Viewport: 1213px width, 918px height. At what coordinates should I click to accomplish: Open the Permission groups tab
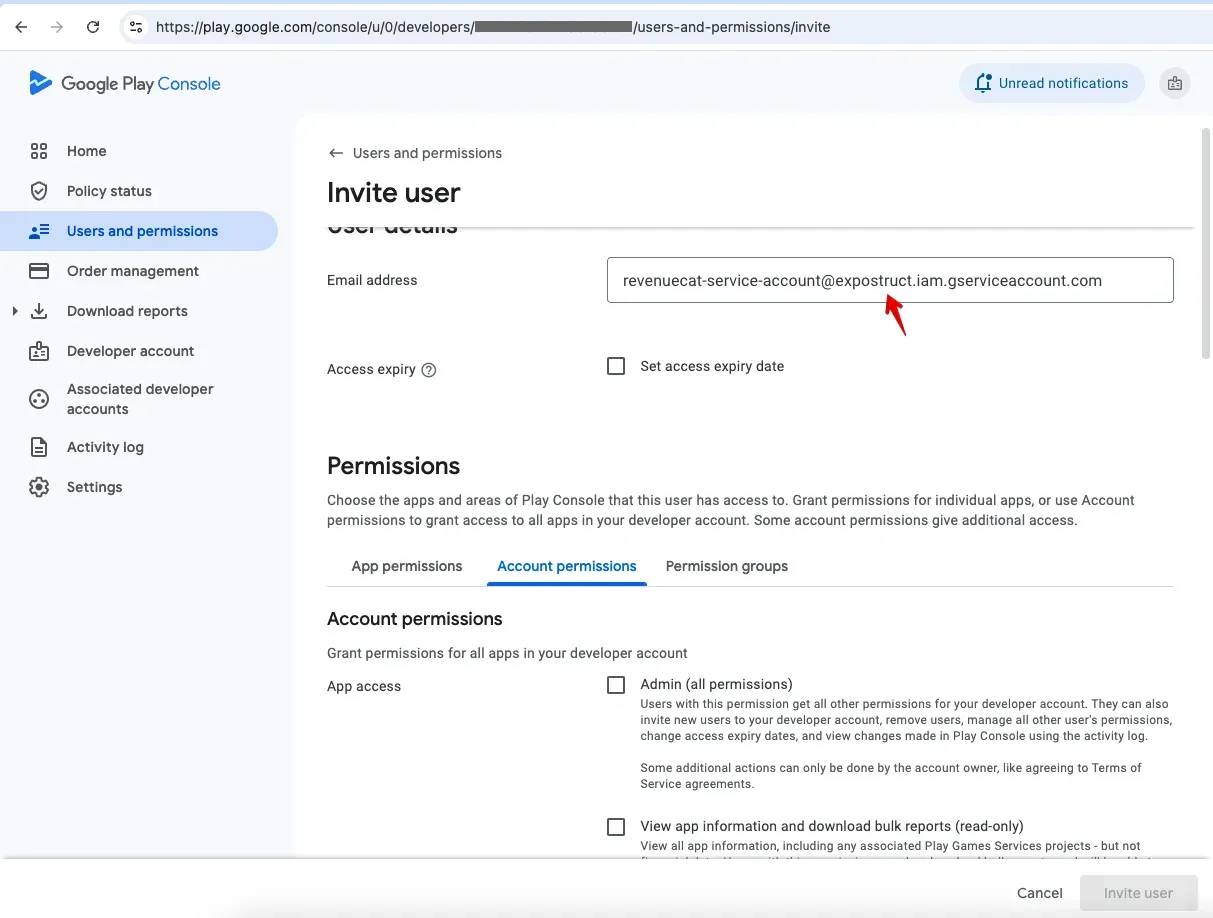coord(727,566)
